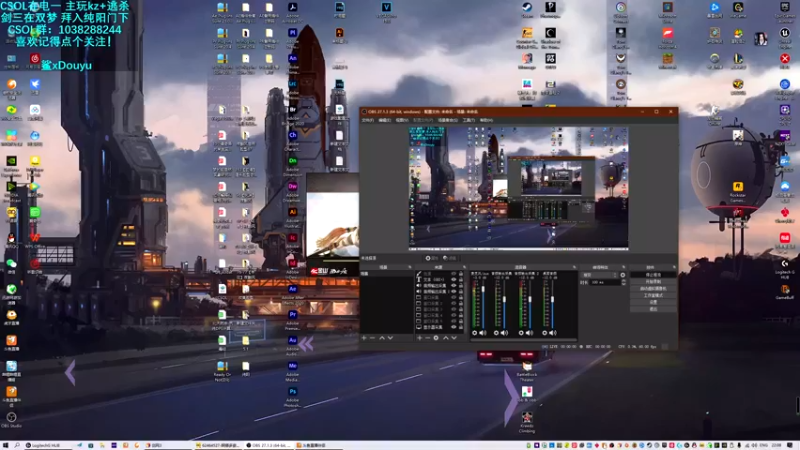
Task: Hide the text (GDI+) source with its eye icon
Action: pyautogui.click(x=452, y=280)
